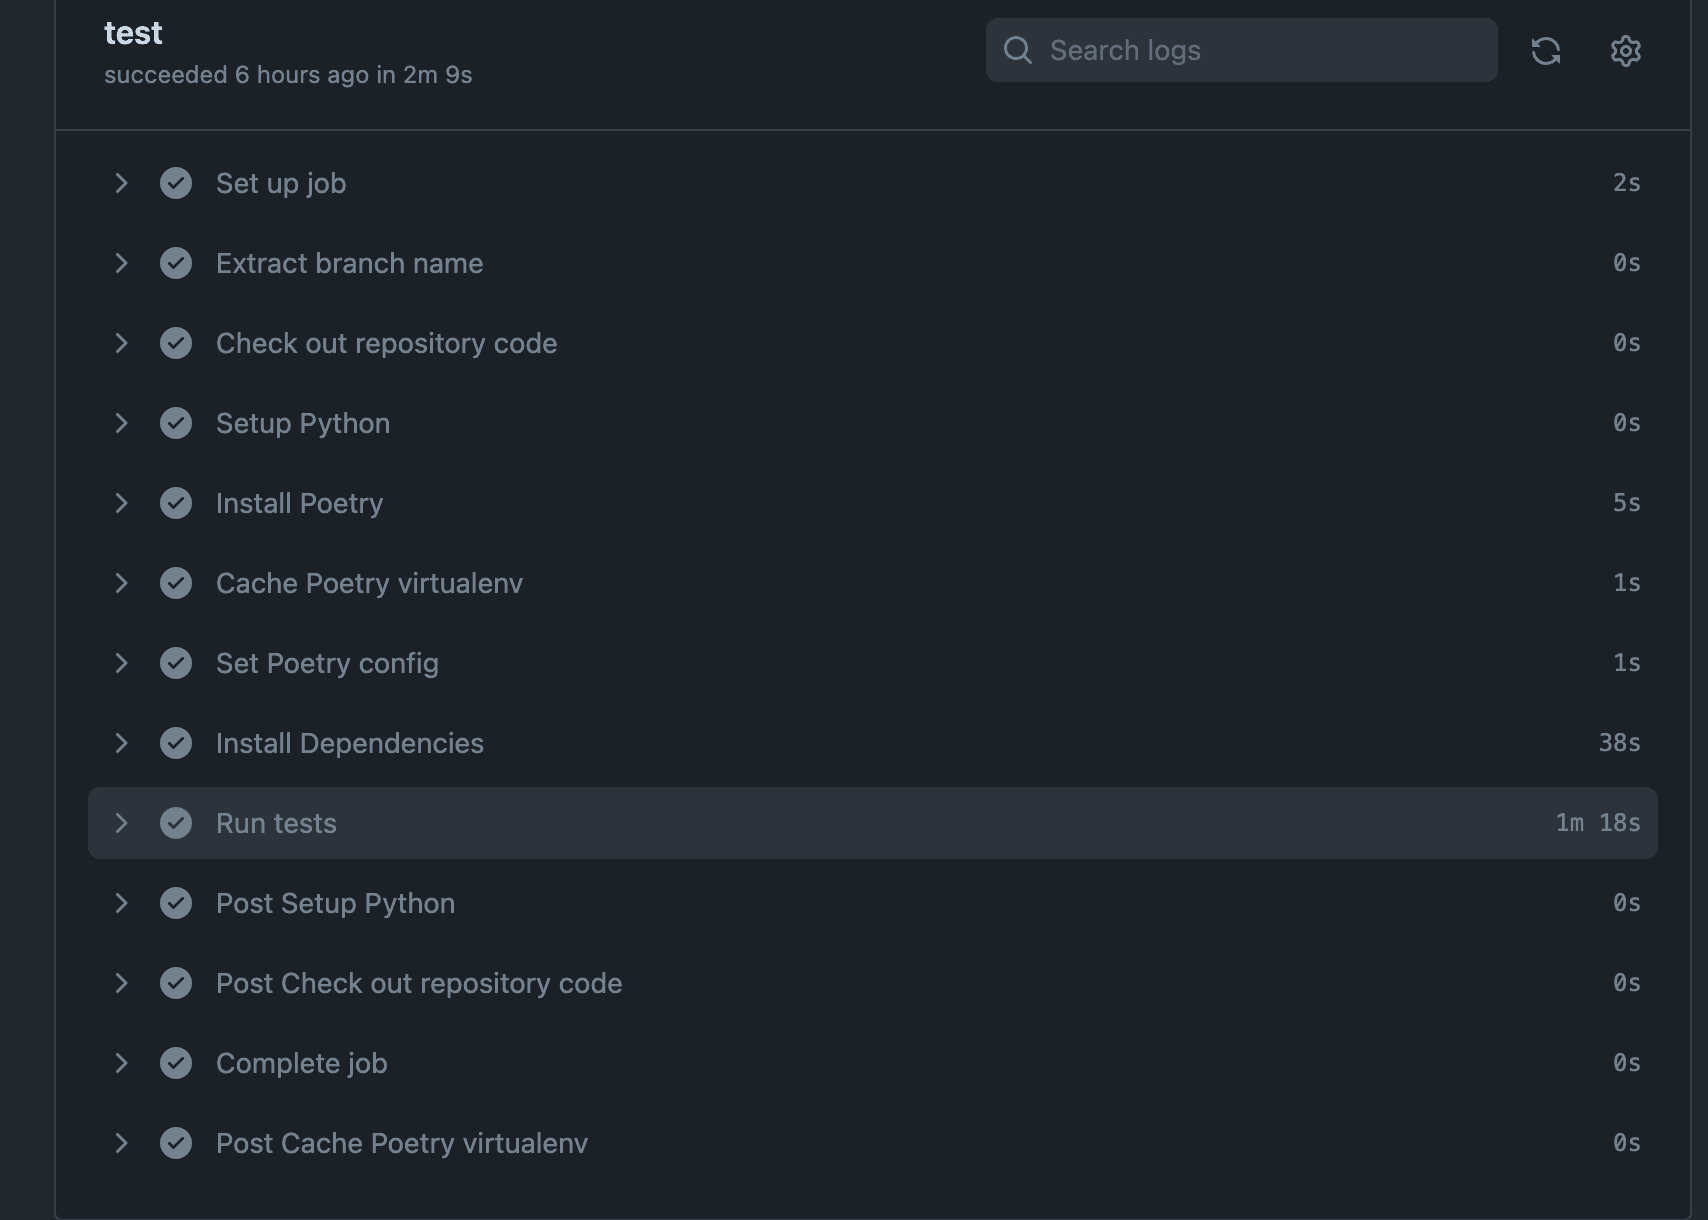The height and width of the screenshot is (1220, 1708).
Task: Open the Post Setup Python step
Action: [x=873, y=903]
